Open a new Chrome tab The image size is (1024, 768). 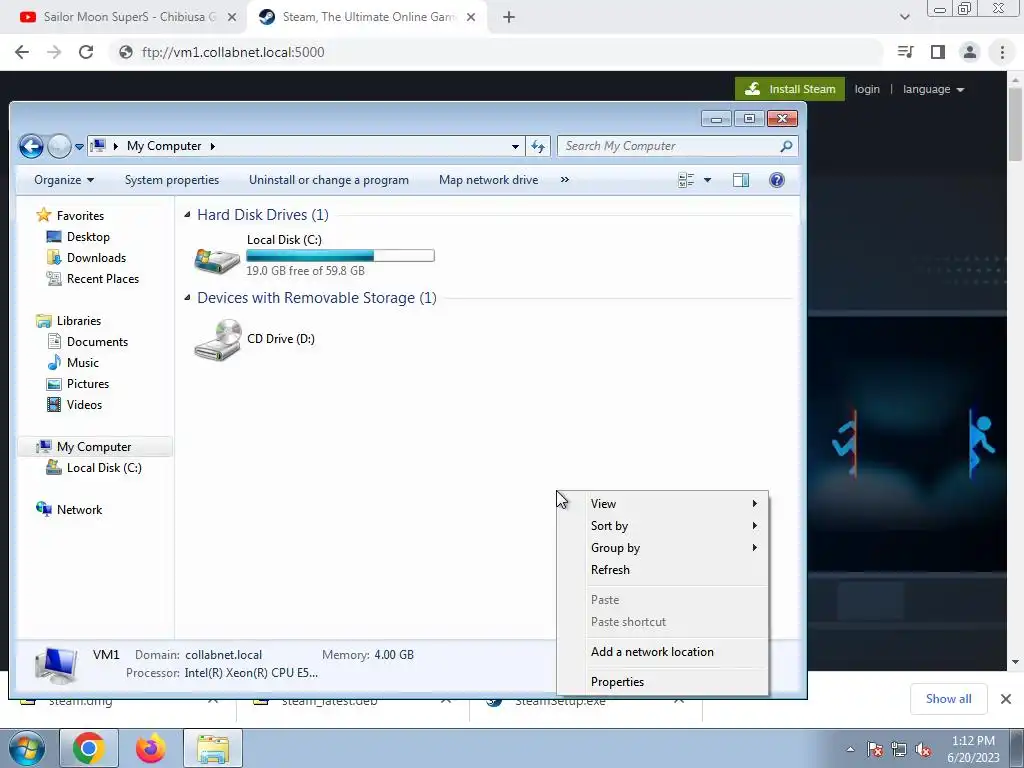tap(509, 18)
